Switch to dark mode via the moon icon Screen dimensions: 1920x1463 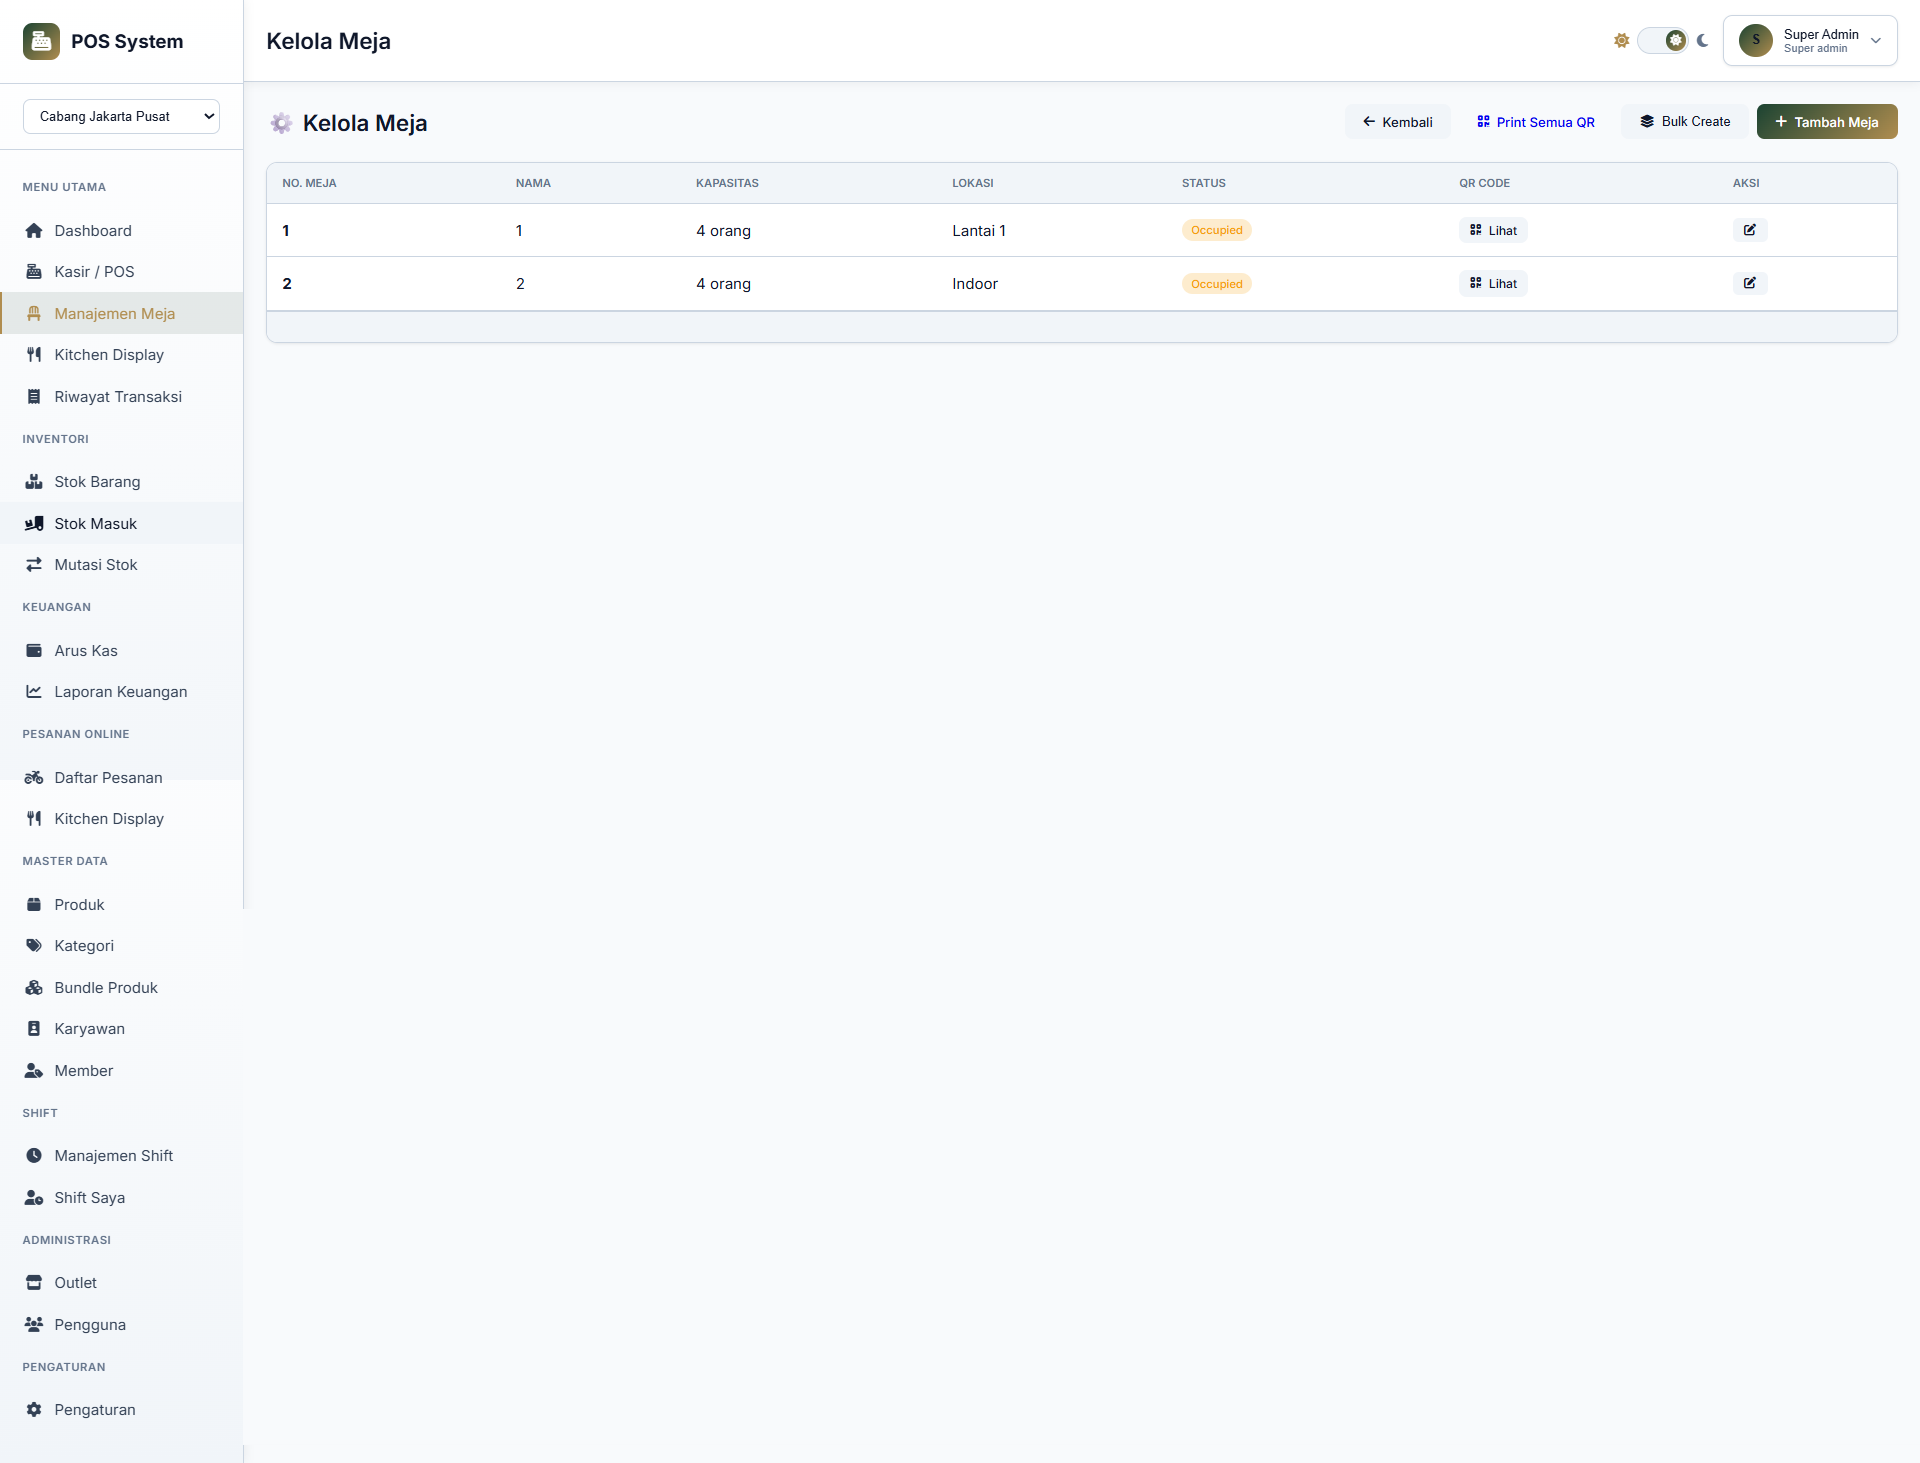coord(1702,40)
